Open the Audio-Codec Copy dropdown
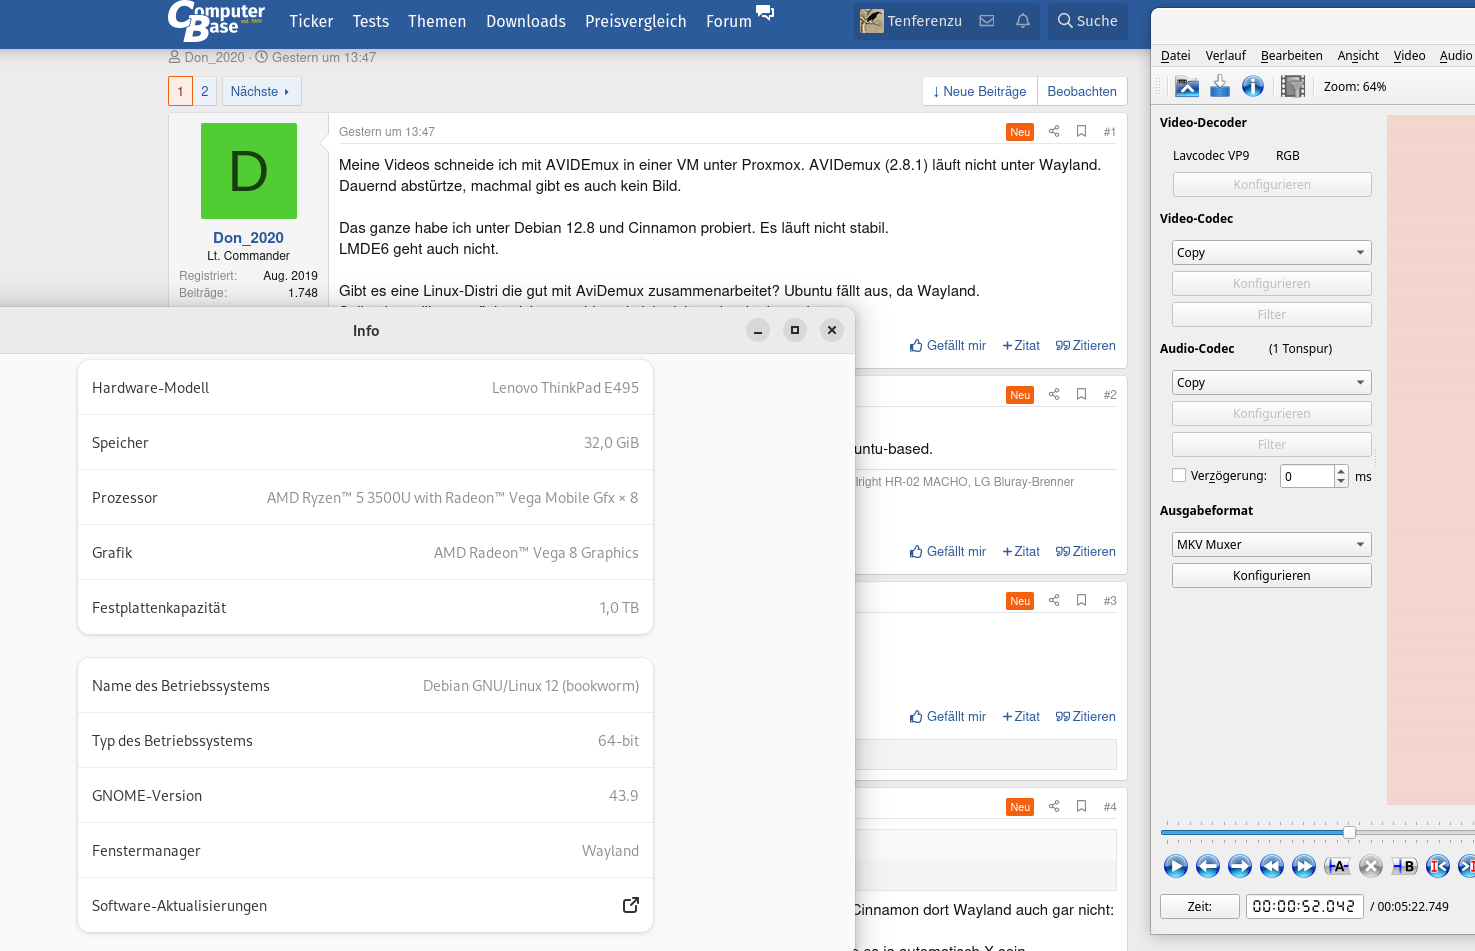 pyautogui.click(x=1272, y=383)
